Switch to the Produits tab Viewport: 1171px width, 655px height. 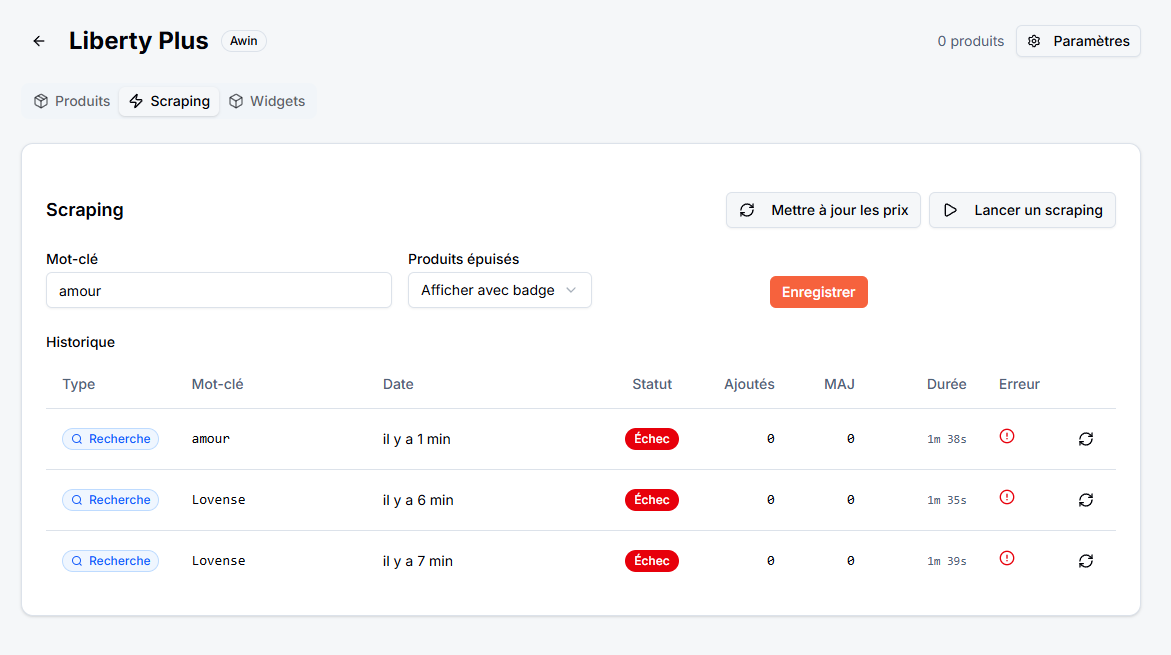[x=72, y=101]
